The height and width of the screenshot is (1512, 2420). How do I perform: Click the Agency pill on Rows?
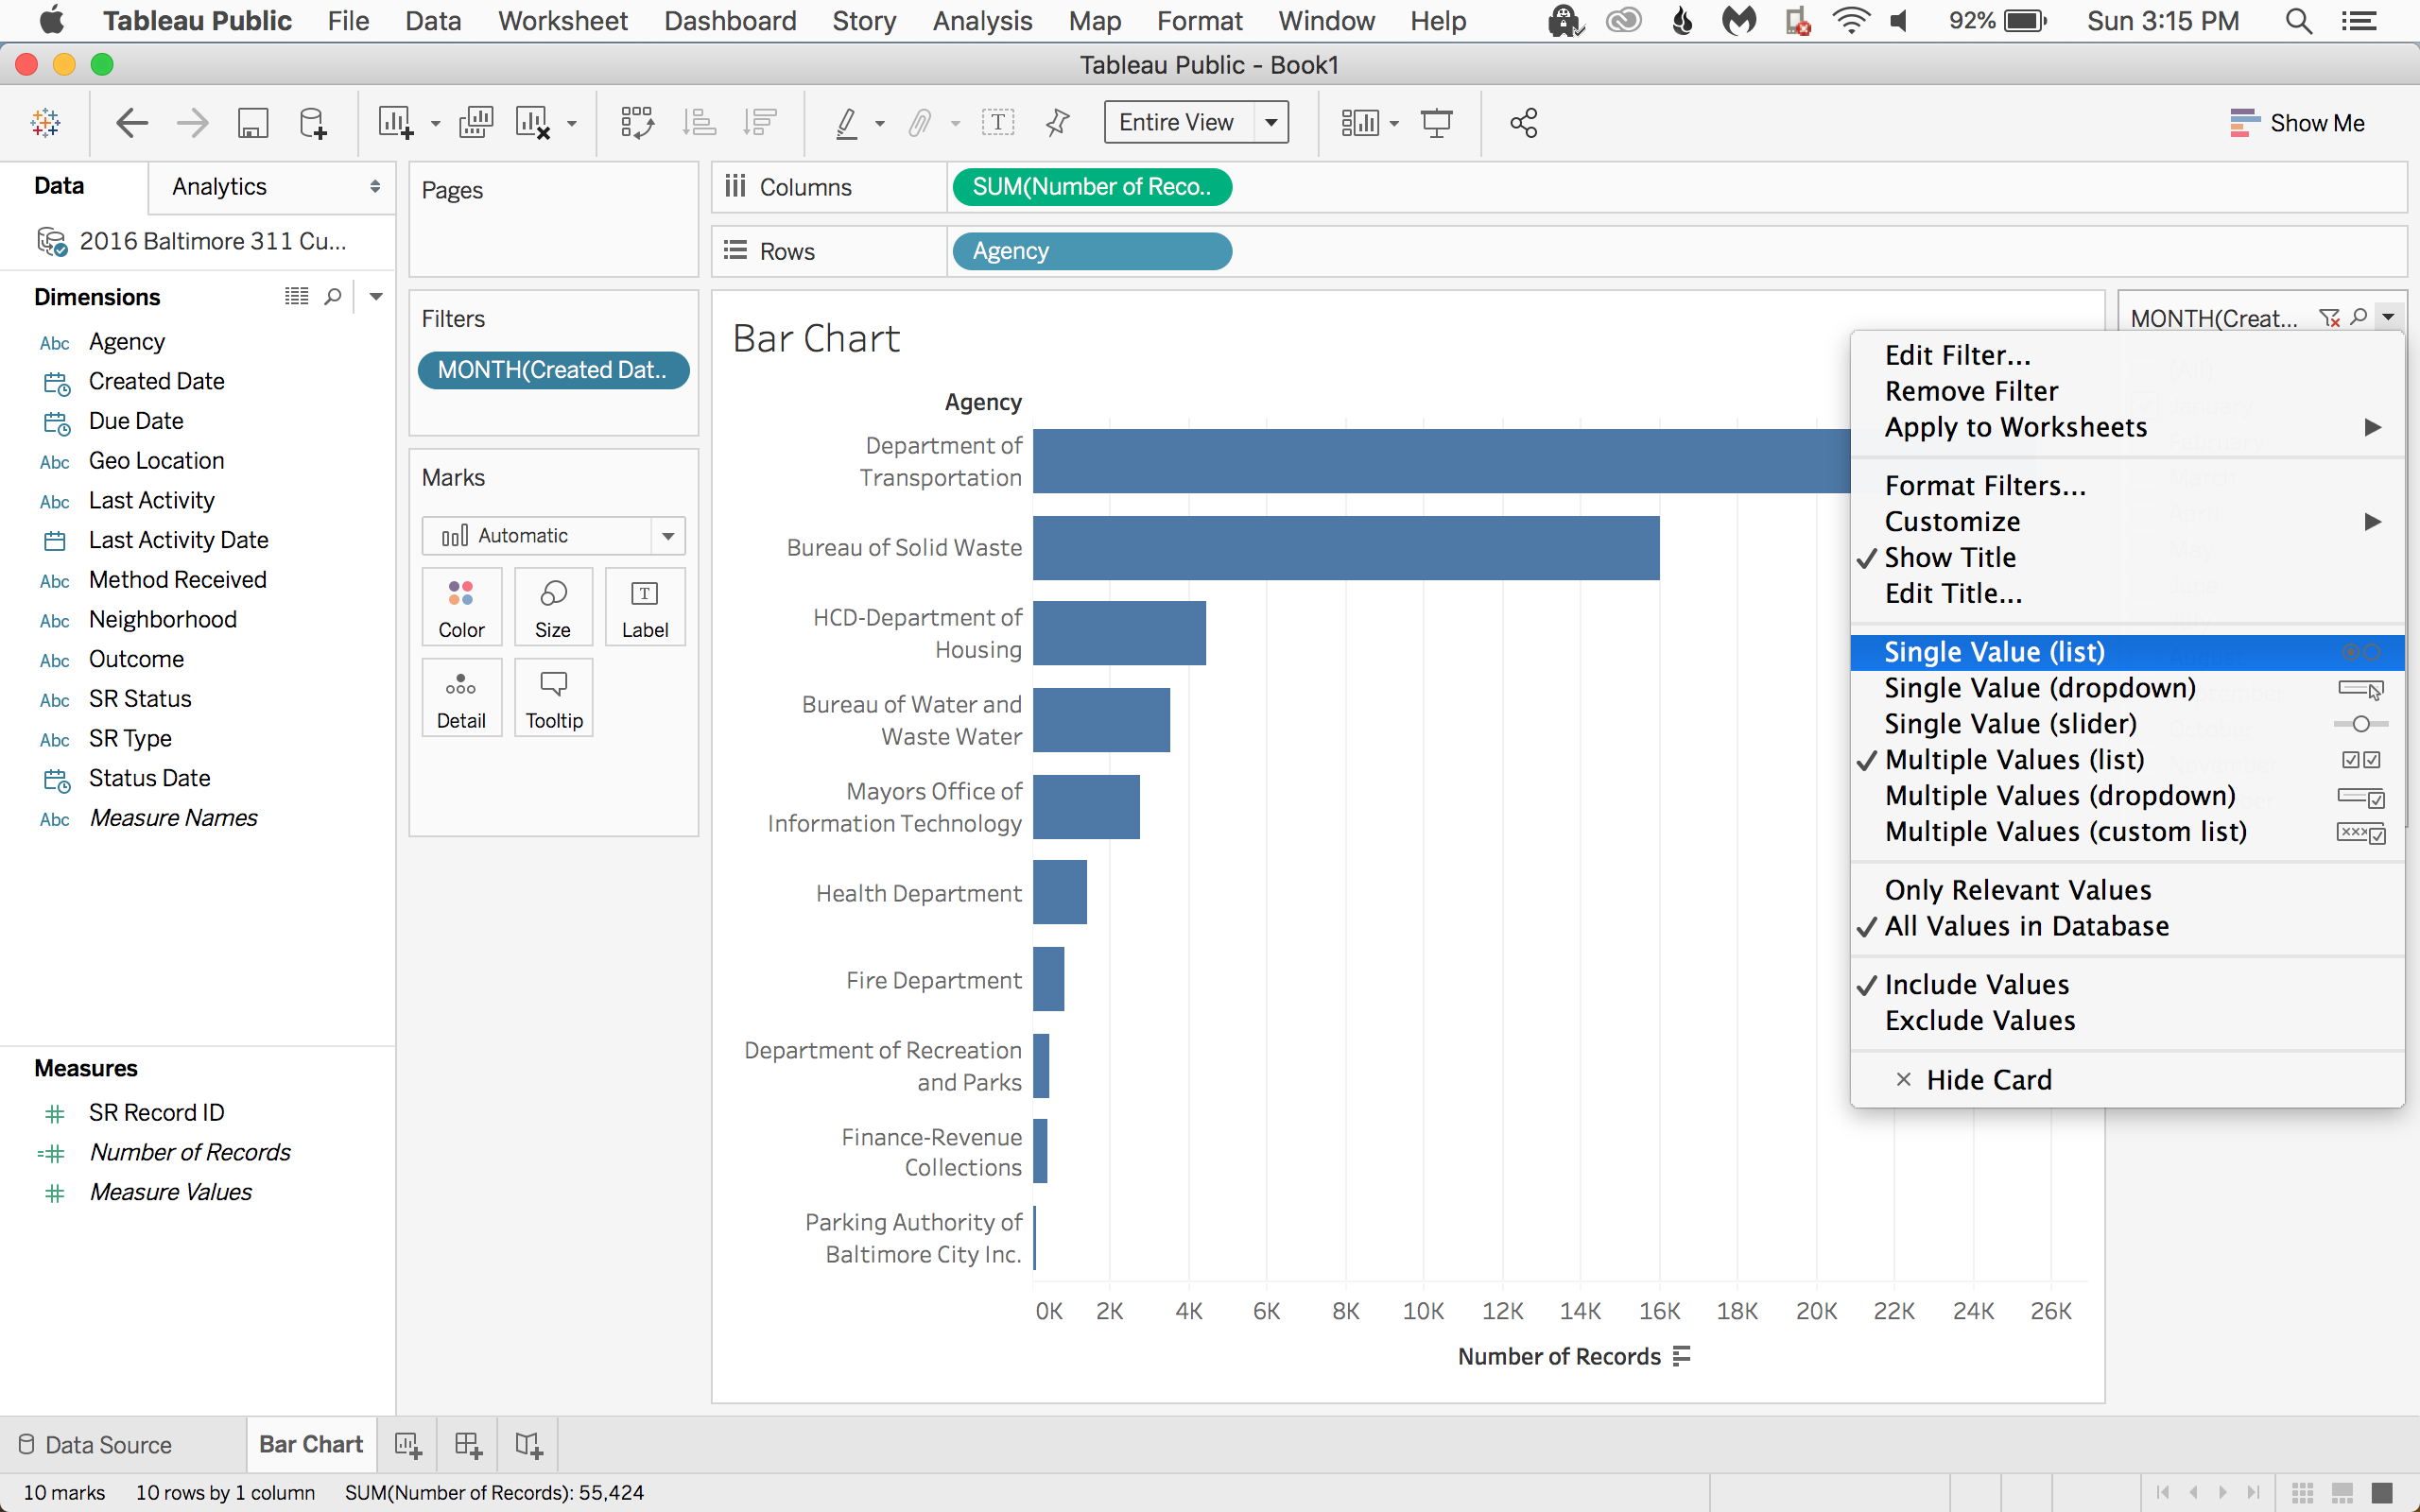pos(1092,251)
